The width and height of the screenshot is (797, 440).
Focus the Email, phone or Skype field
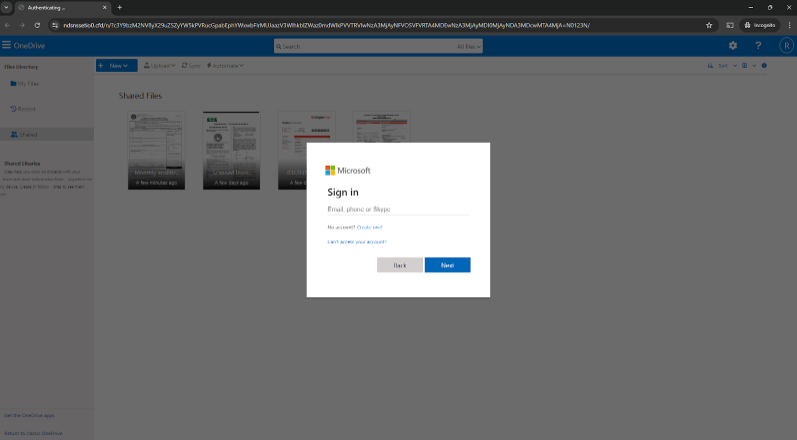coord(398,209)
